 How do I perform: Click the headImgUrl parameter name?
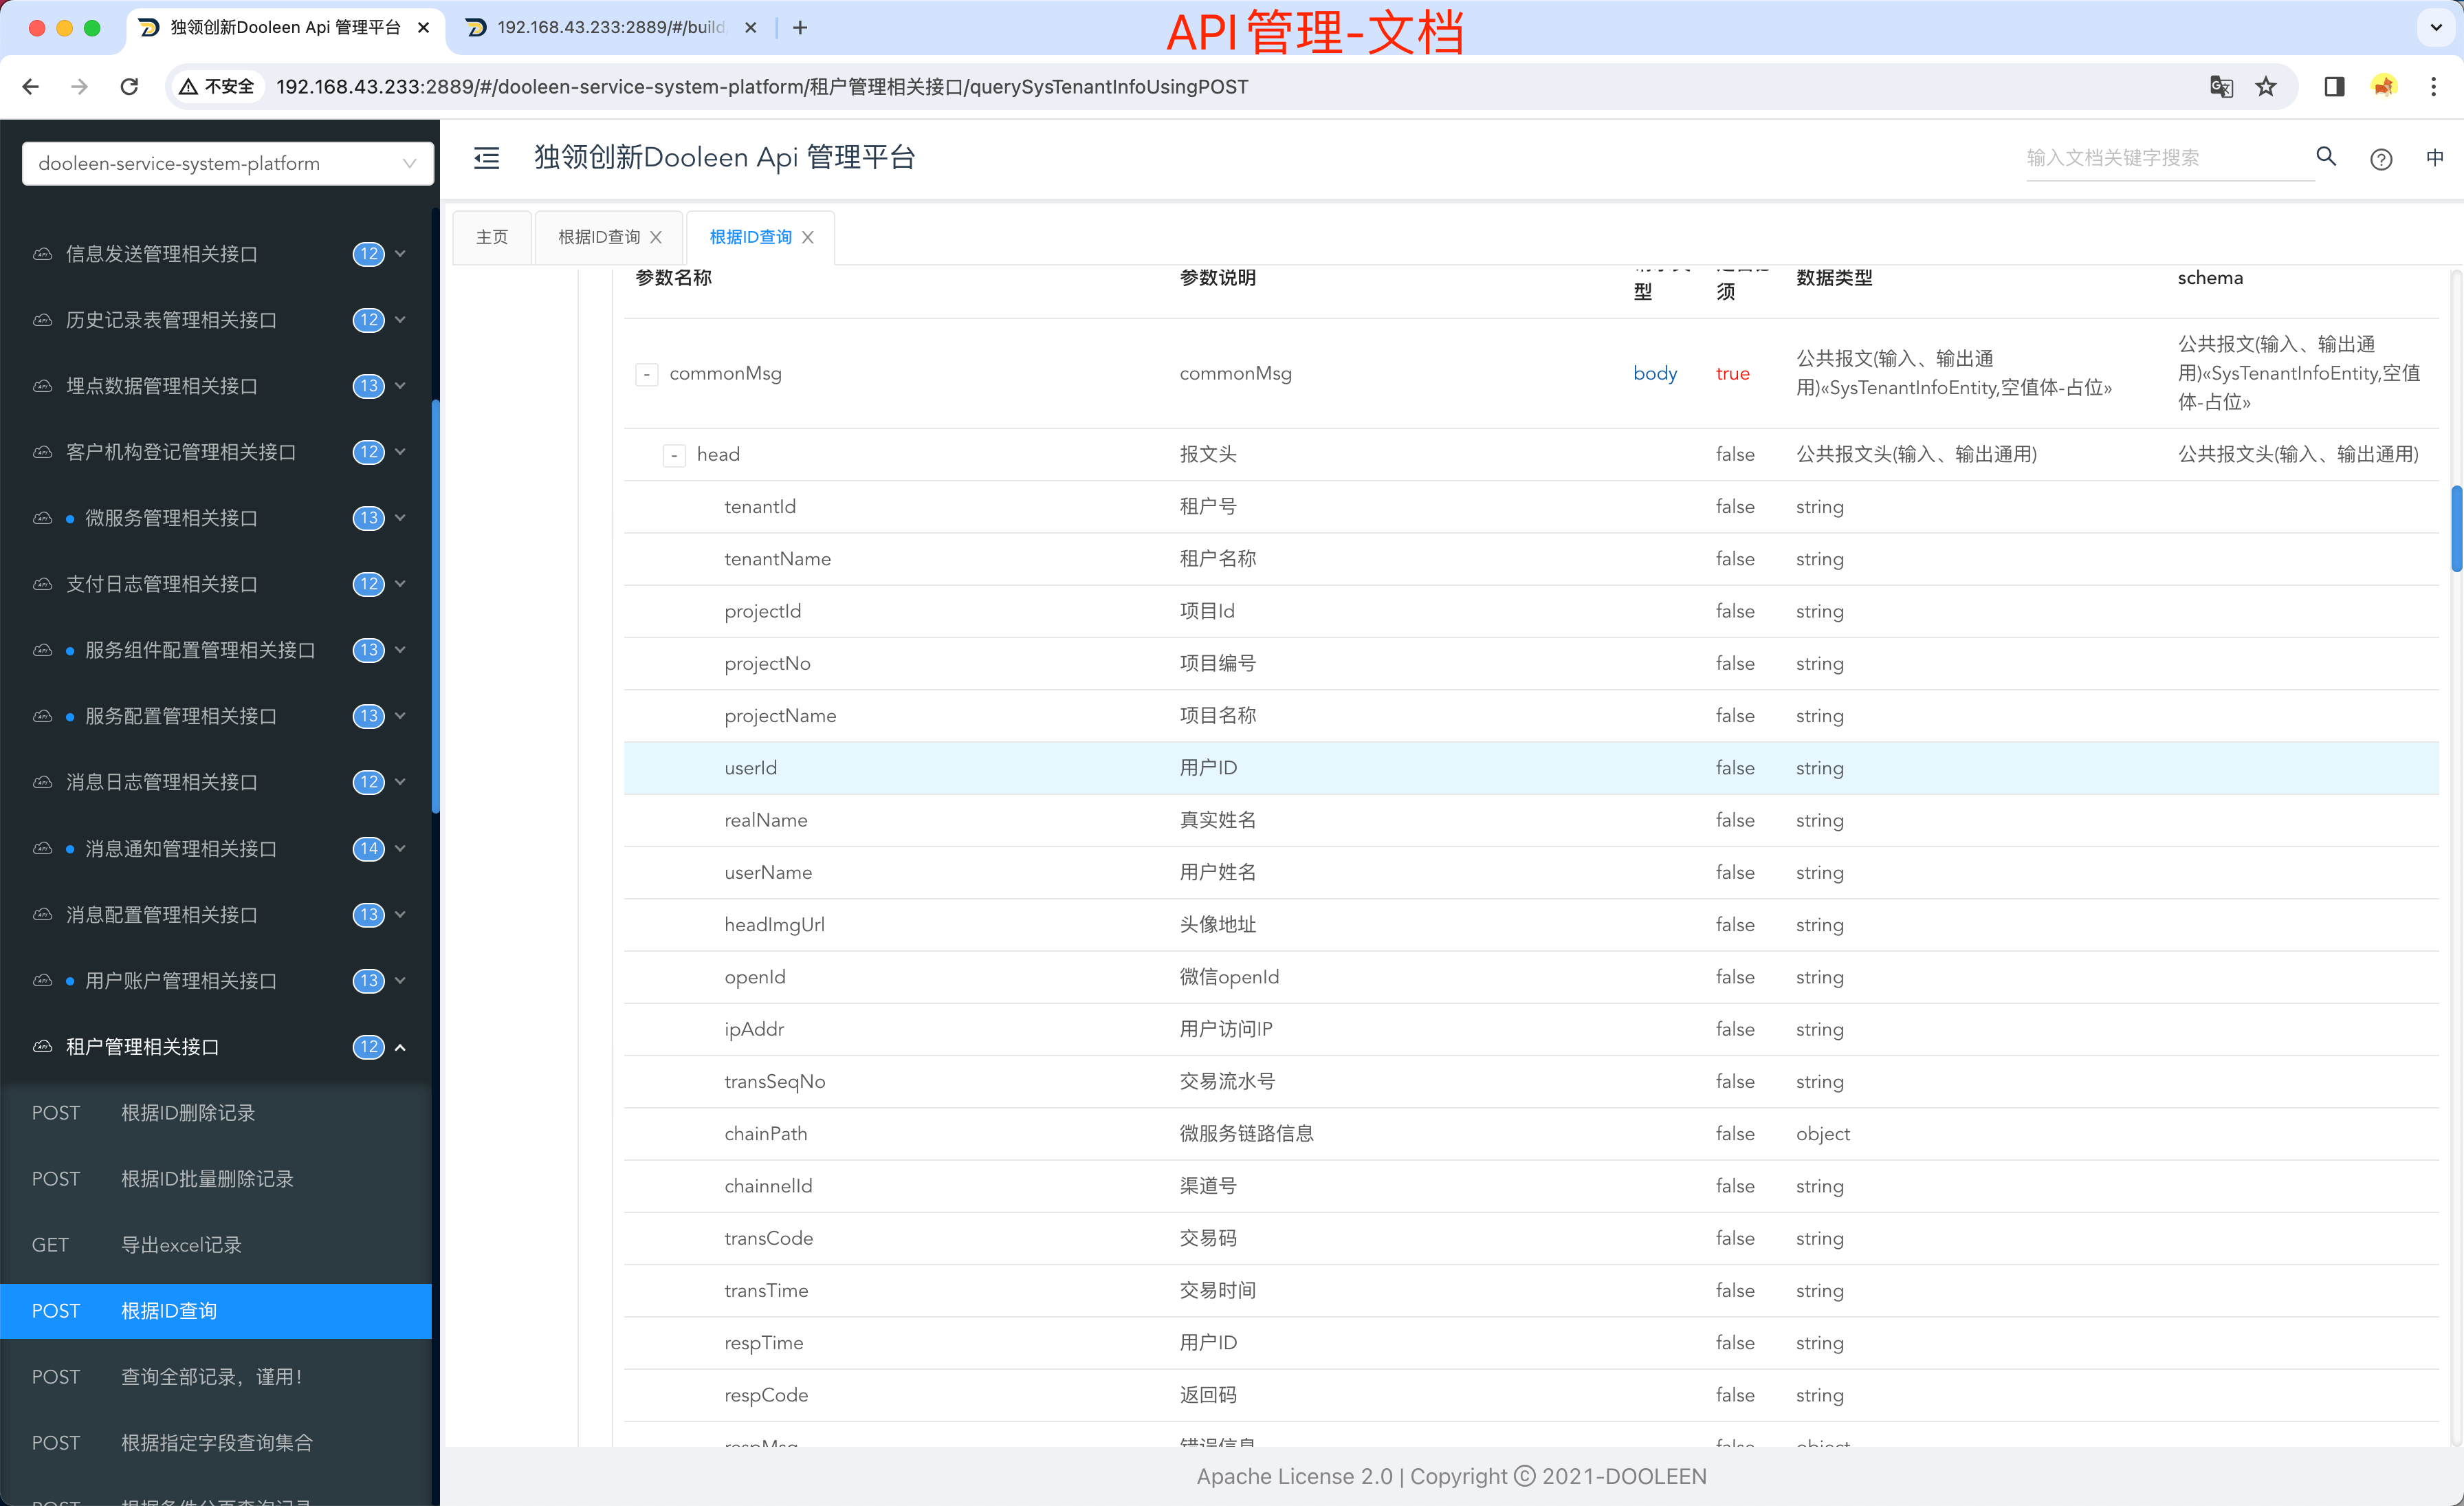tap(775, 925)
